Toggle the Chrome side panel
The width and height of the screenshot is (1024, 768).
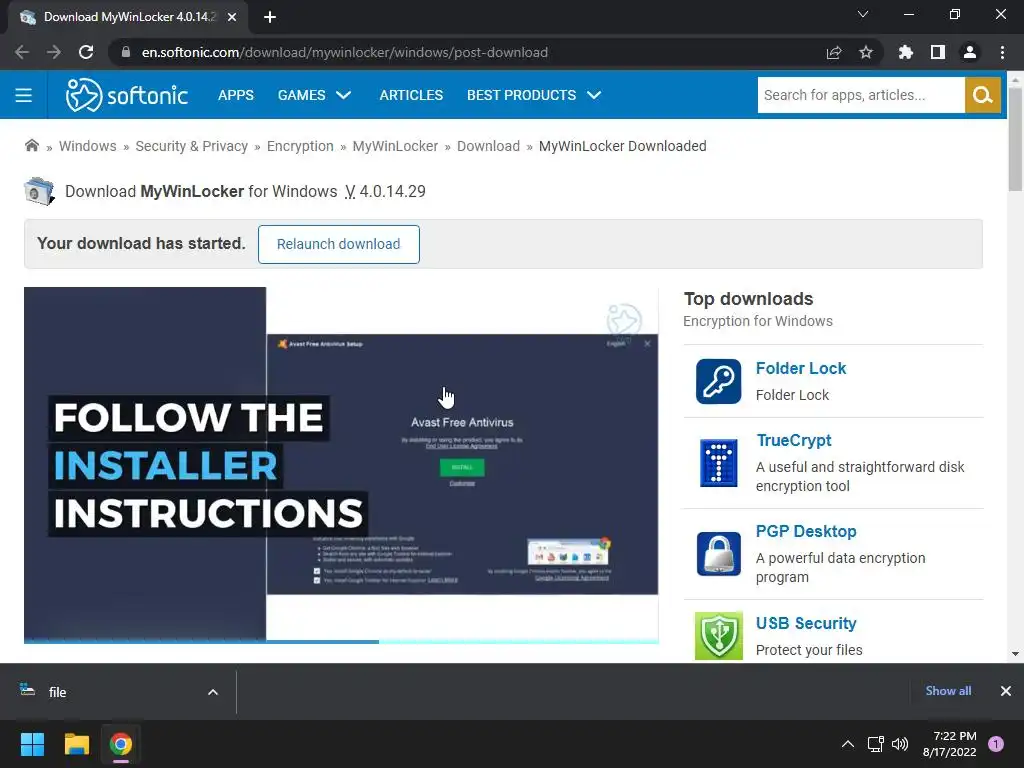click(938, 52)
